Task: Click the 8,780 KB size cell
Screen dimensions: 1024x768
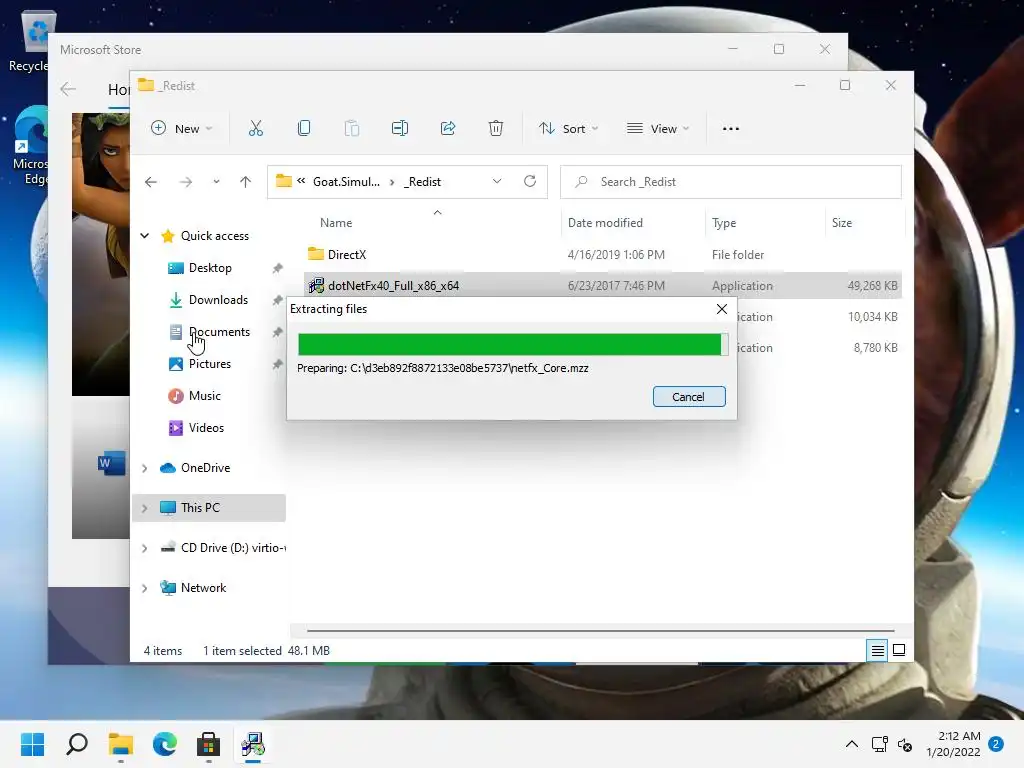Action: [875, 348]
